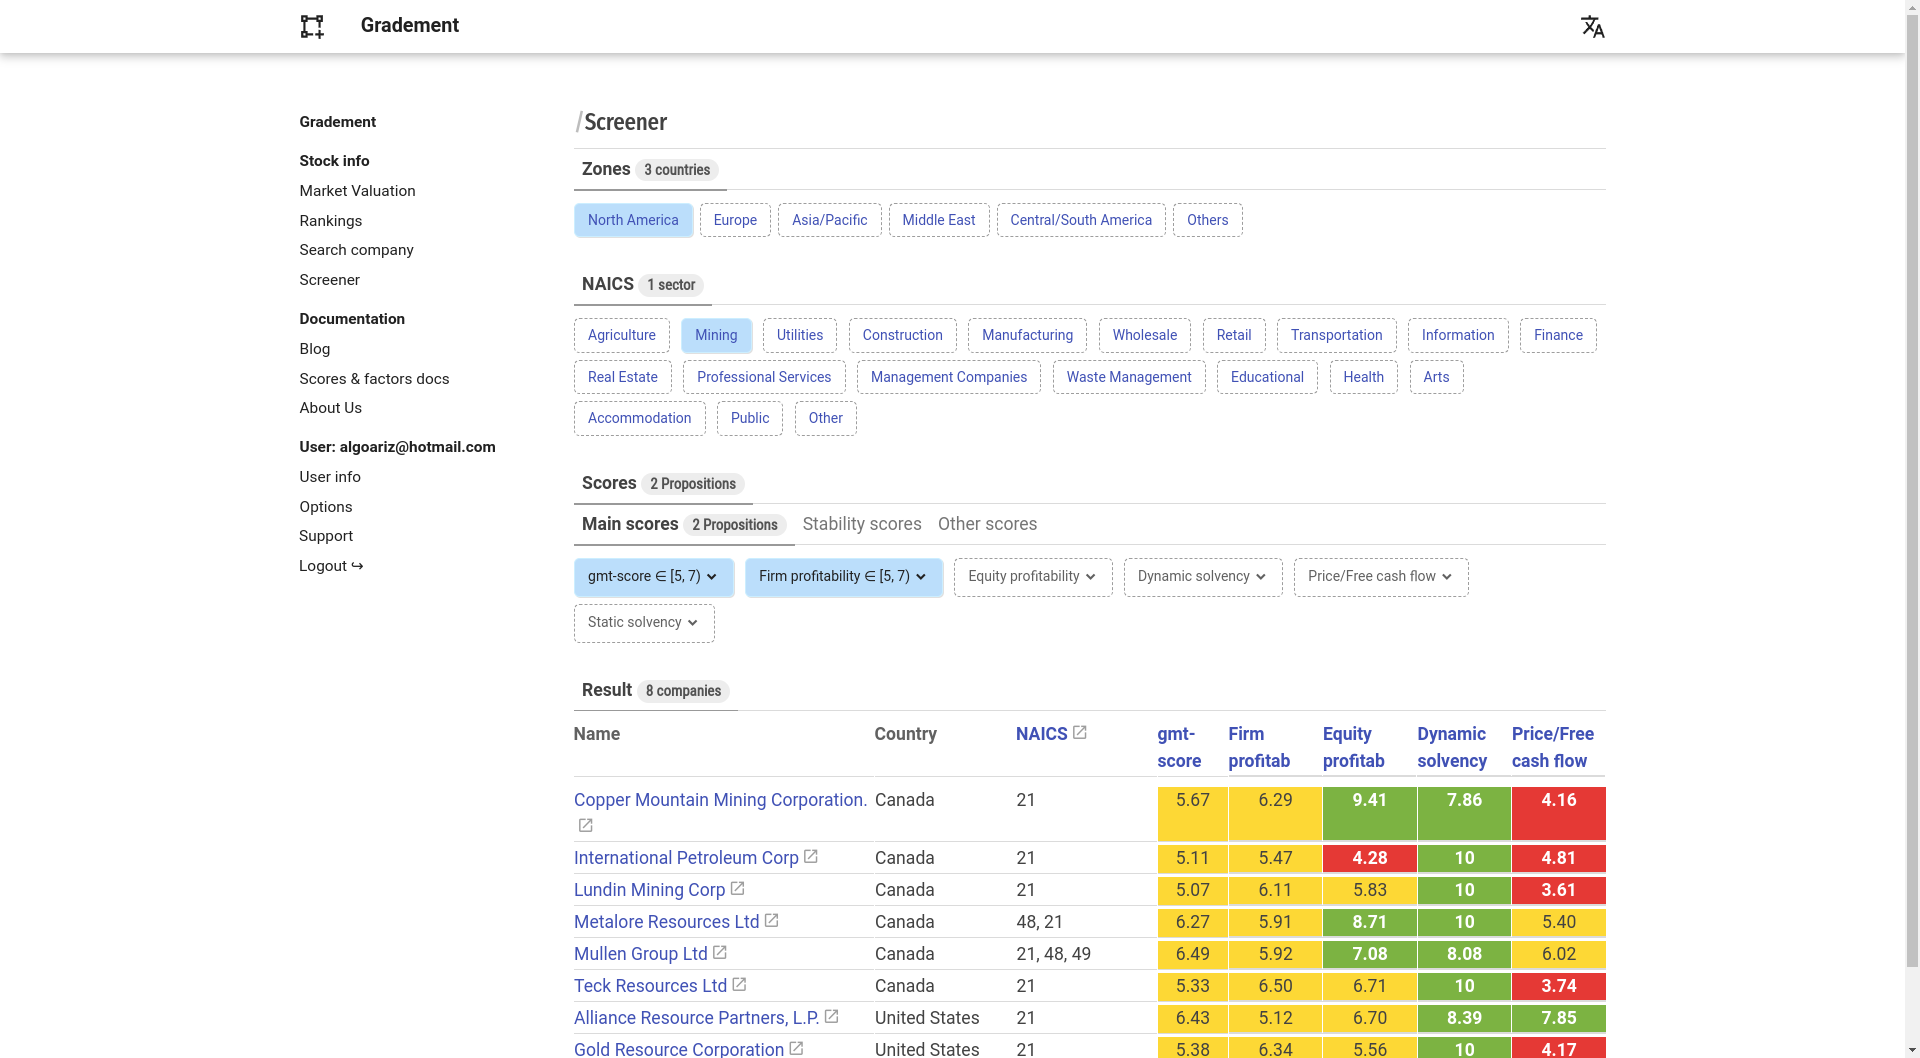Open User info in sidebar
The width and height of the screenshot is (1920, 1058).
coord(330,477)
